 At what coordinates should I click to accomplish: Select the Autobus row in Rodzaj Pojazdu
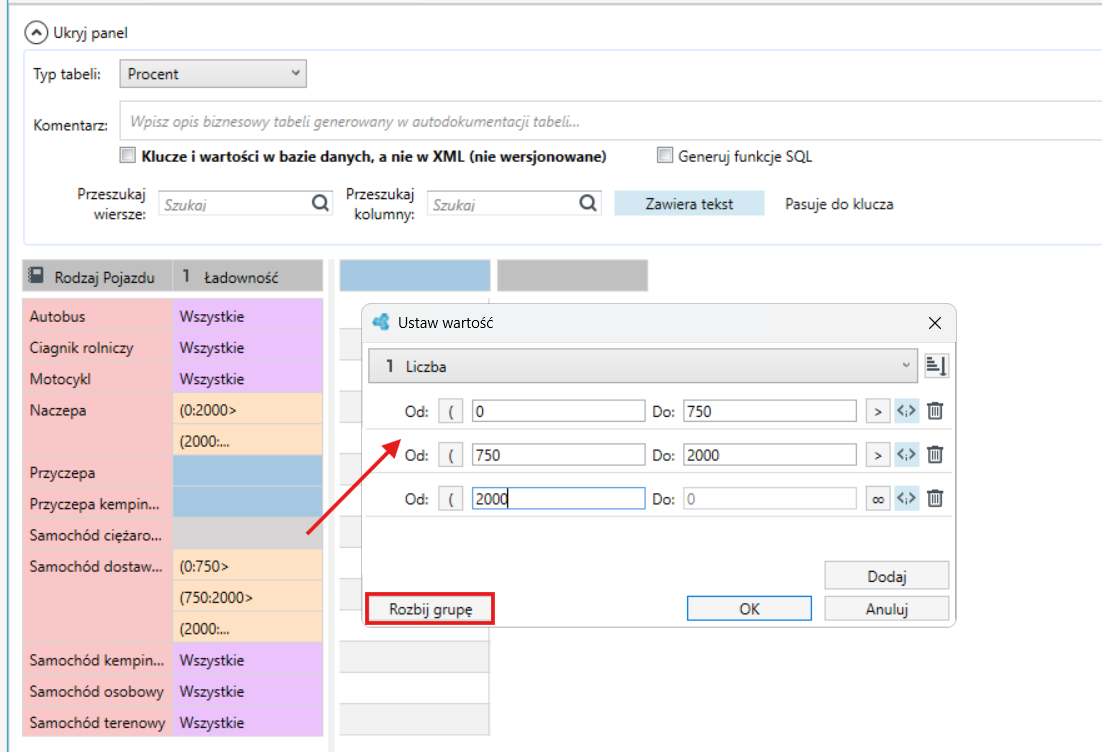tap(98, 316)
